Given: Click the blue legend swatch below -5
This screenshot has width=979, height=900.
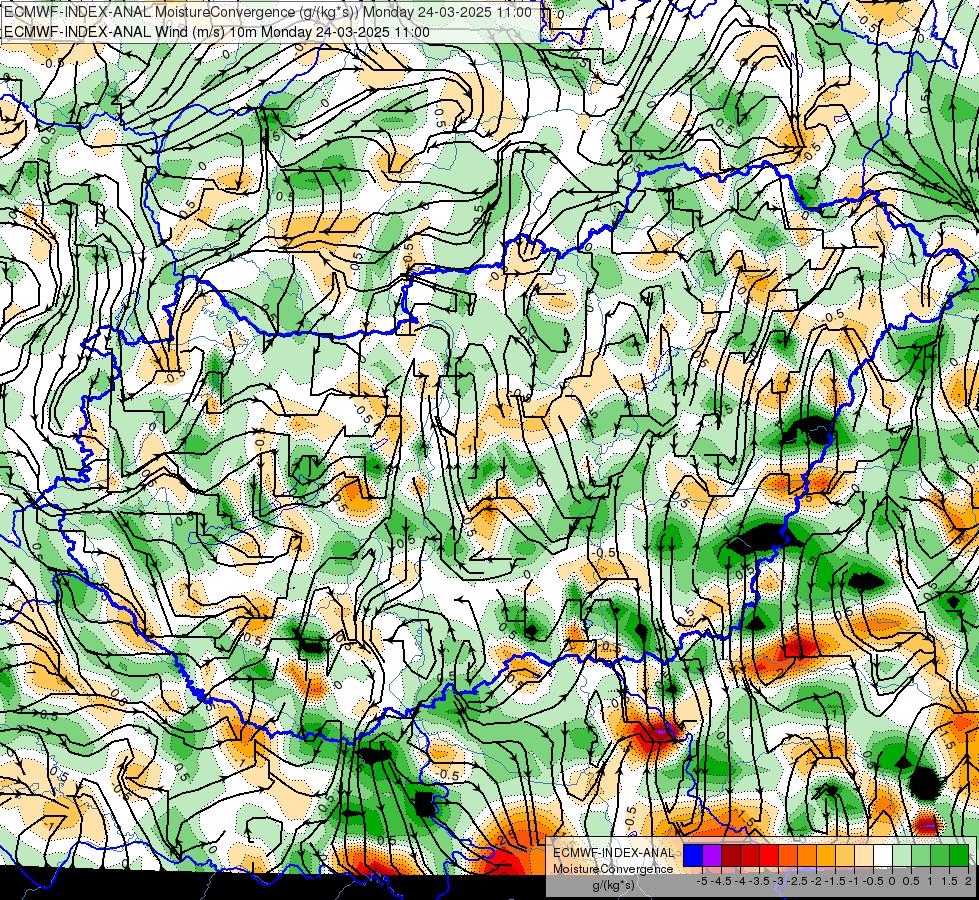Looking at the screenshot, I should [693, 855].
